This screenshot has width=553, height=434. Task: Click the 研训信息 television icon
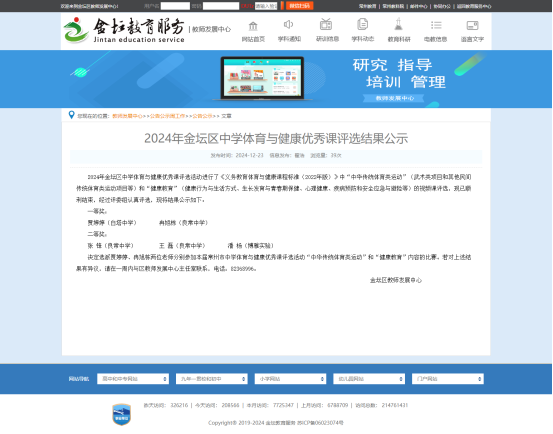pos(326,24)
